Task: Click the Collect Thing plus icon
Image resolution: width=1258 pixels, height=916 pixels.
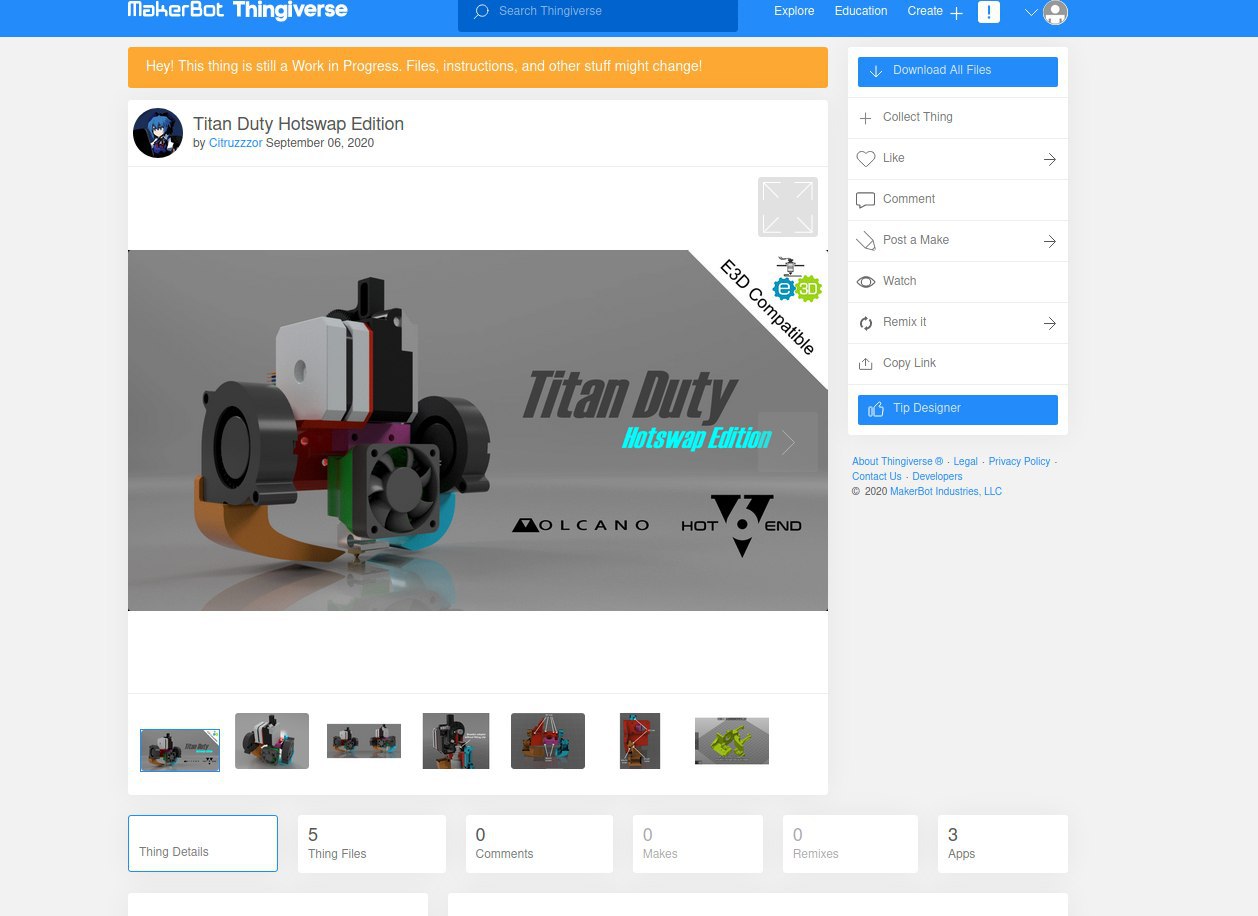Action: (x=866, y=118)
